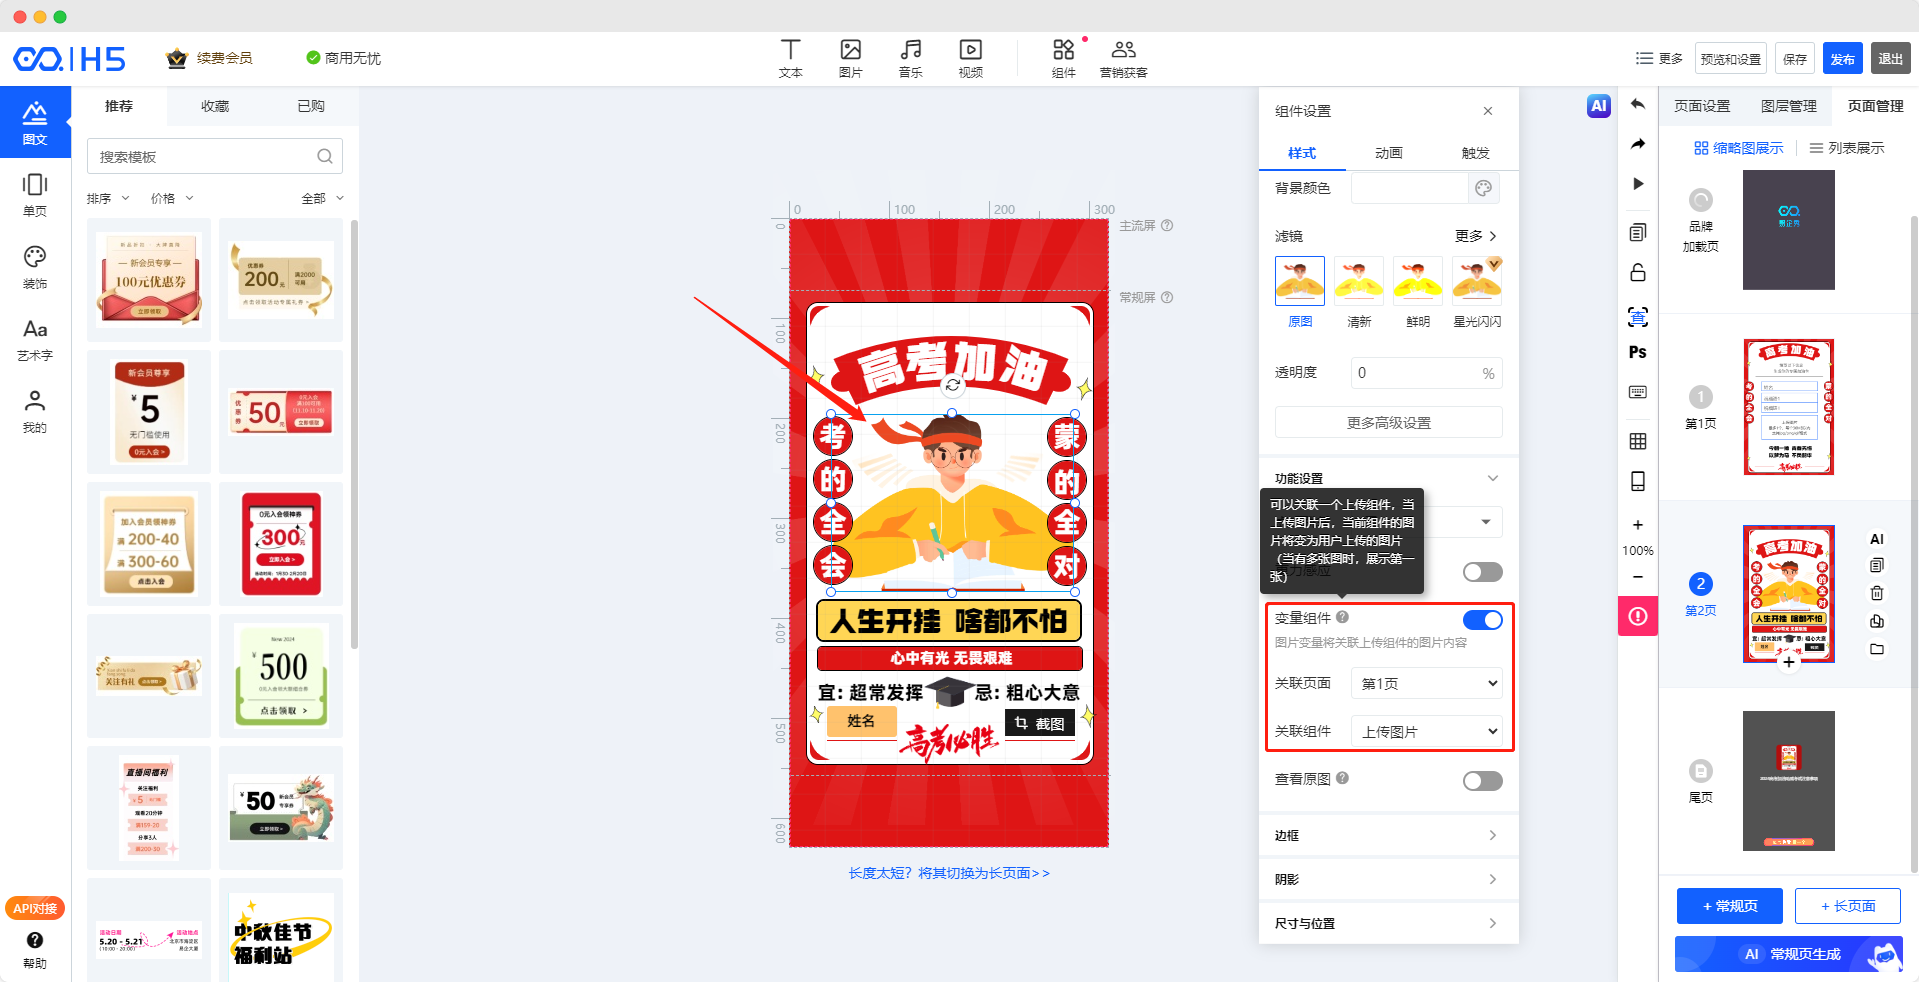Click the redo arrow icon
Viewport: 1919px width, 982px height.
pos(1638,144)
